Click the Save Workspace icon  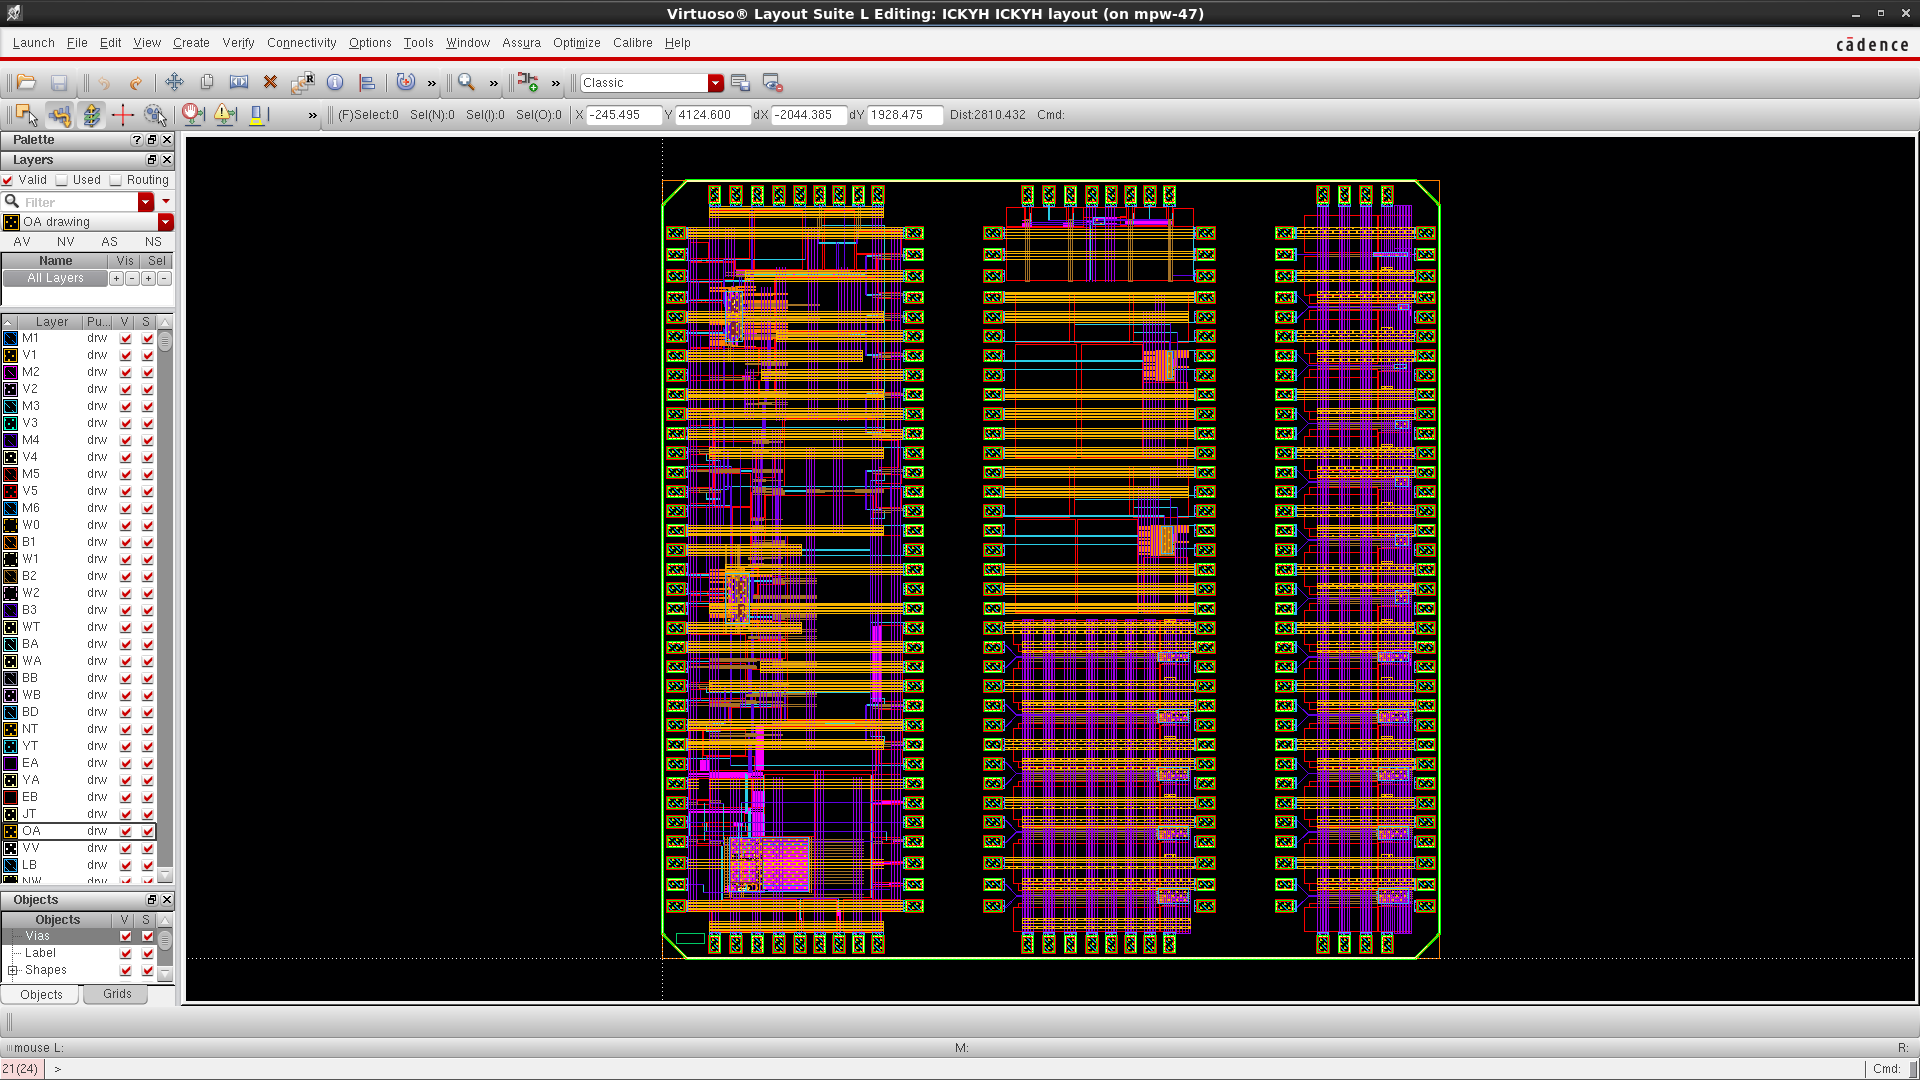[x=740, y=83]
